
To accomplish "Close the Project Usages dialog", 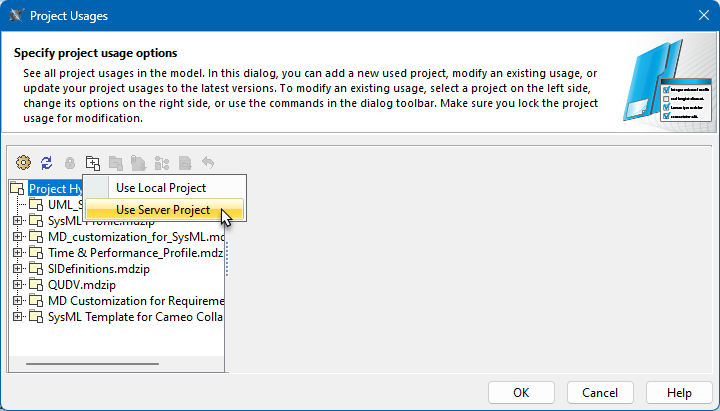I will (x=697, y=16).
